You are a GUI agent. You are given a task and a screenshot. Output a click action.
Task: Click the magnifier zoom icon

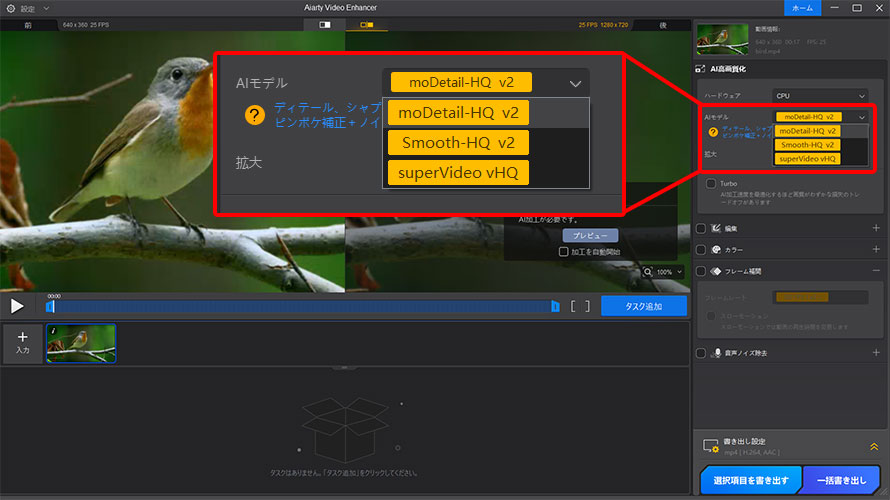tap(648, 272)
